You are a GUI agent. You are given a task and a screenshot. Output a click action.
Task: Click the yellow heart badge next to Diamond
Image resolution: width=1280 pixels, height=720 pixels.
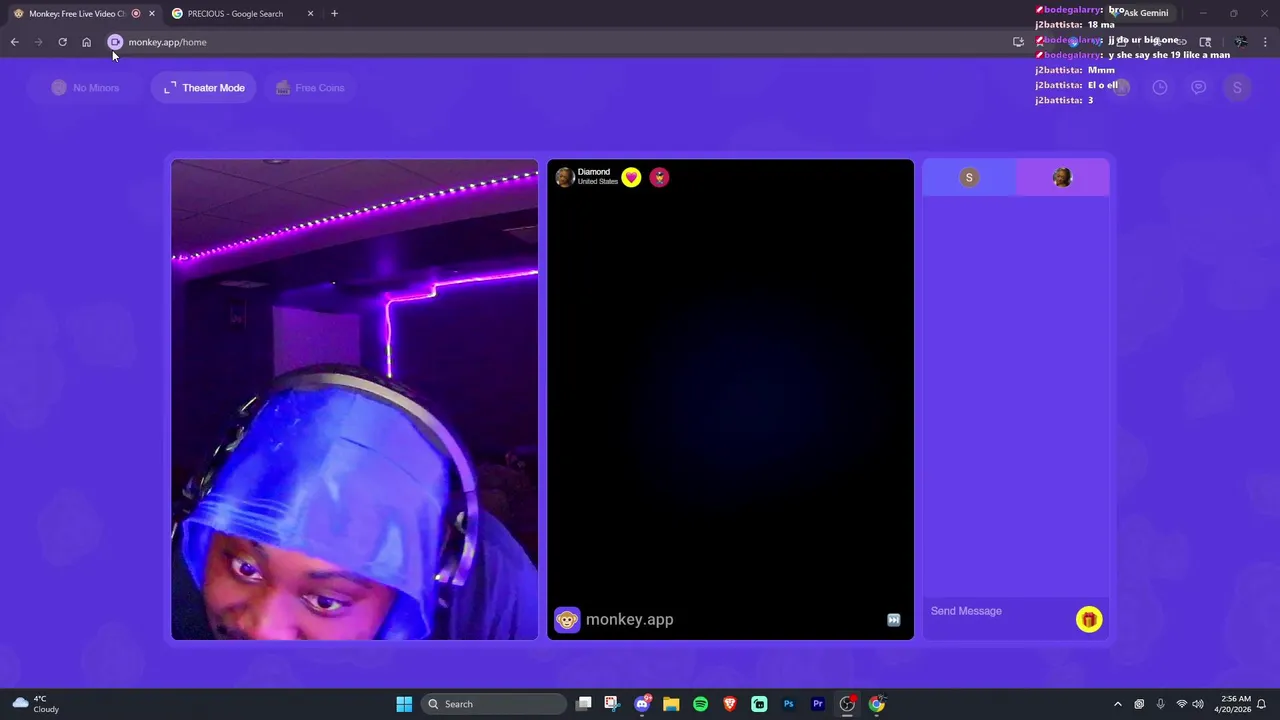631,177
